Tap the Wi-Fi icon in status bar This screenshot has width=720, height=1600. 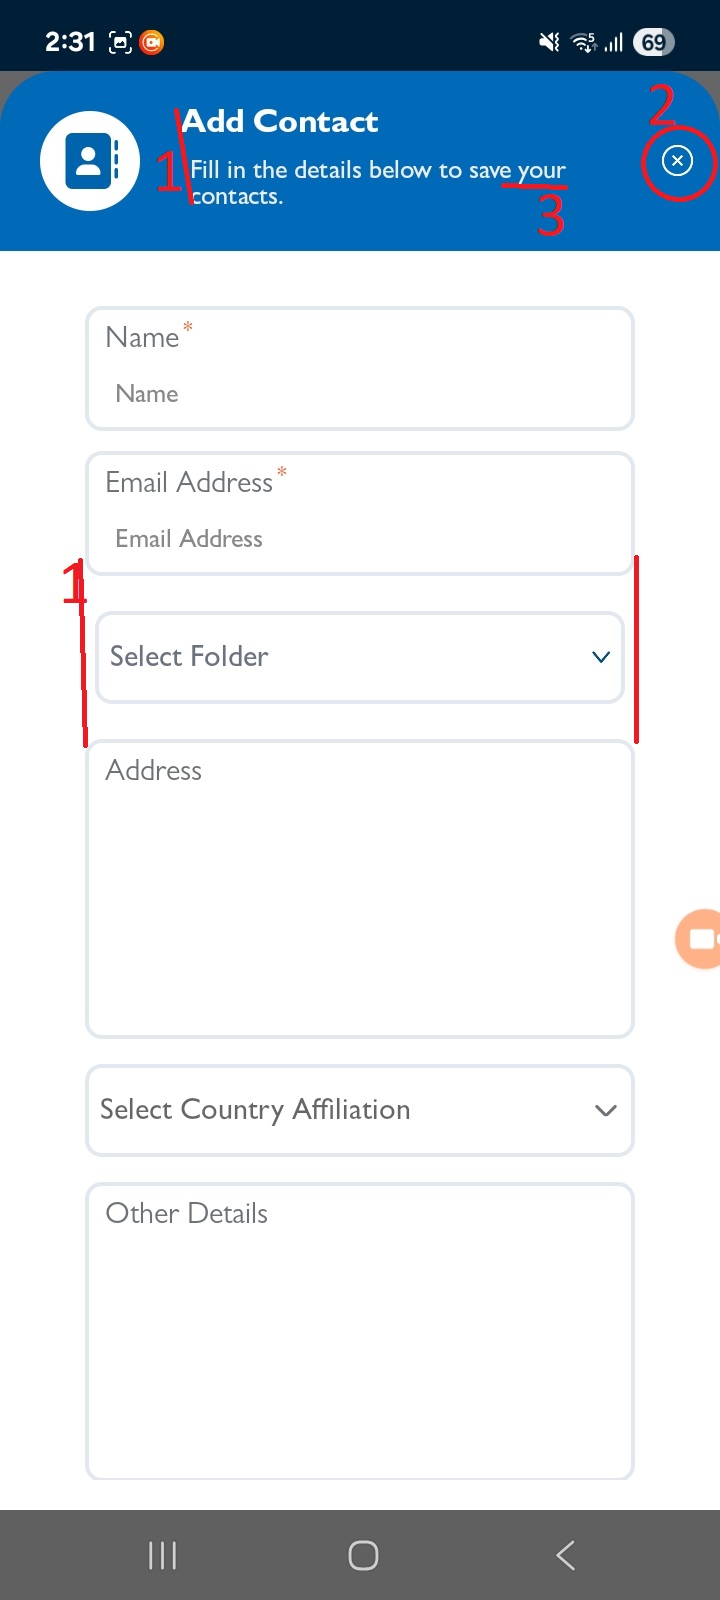pos(583,42)
